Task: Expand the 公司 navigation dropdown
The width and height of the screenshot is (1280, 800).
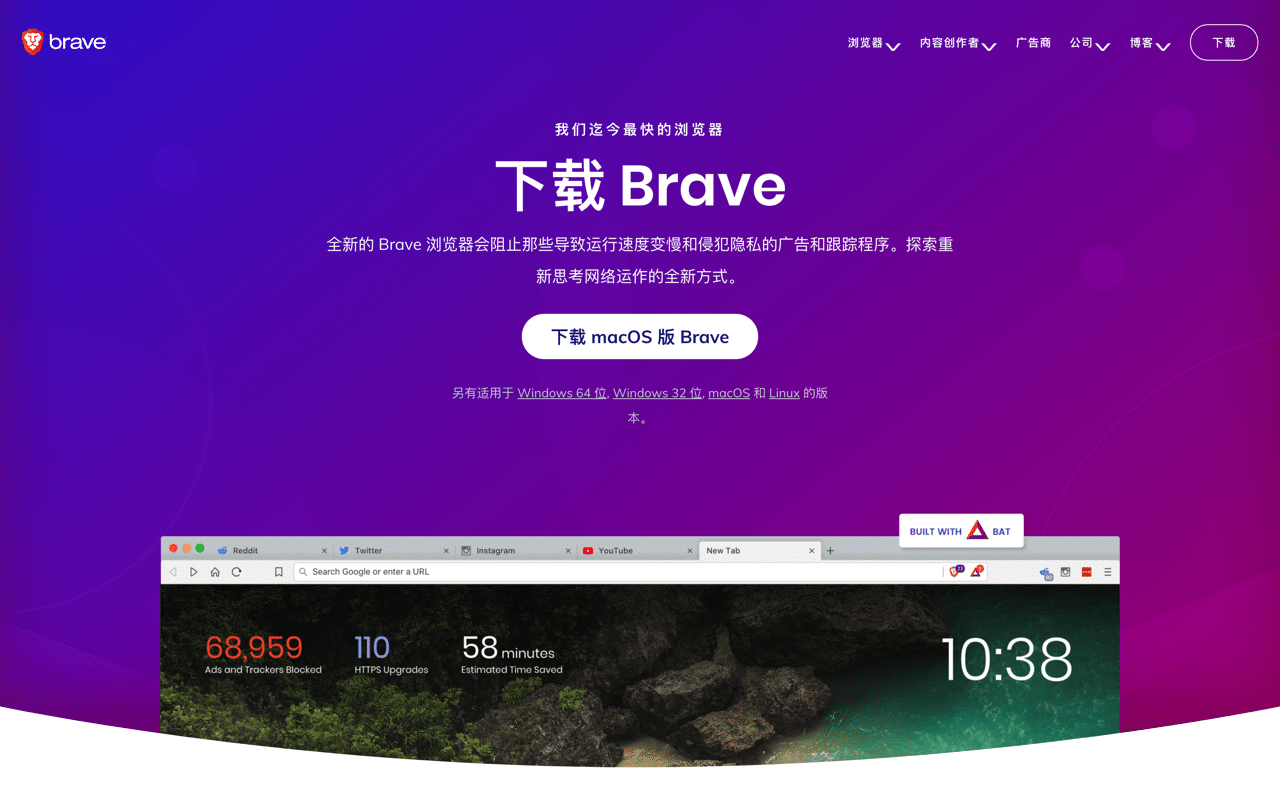Action: tap(1090, 43)
